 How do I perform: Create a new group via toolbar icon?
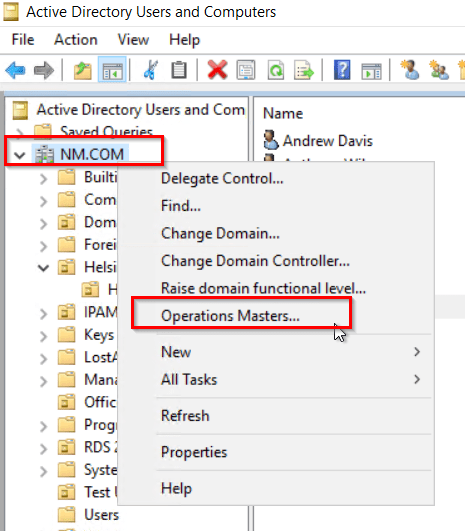(439, 70)
